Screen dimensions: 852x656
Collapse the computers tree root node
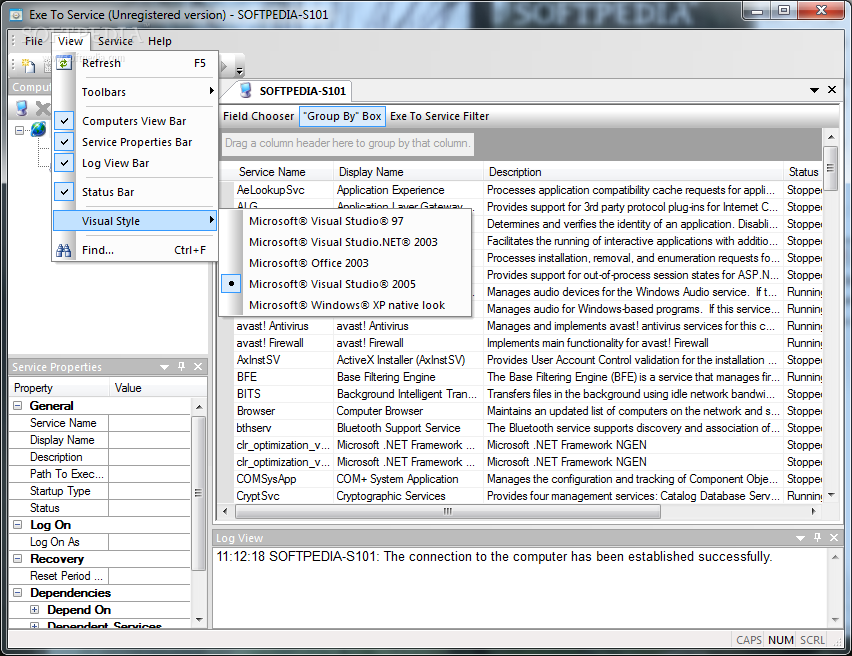pyautogui.click(x=20, y=130)
